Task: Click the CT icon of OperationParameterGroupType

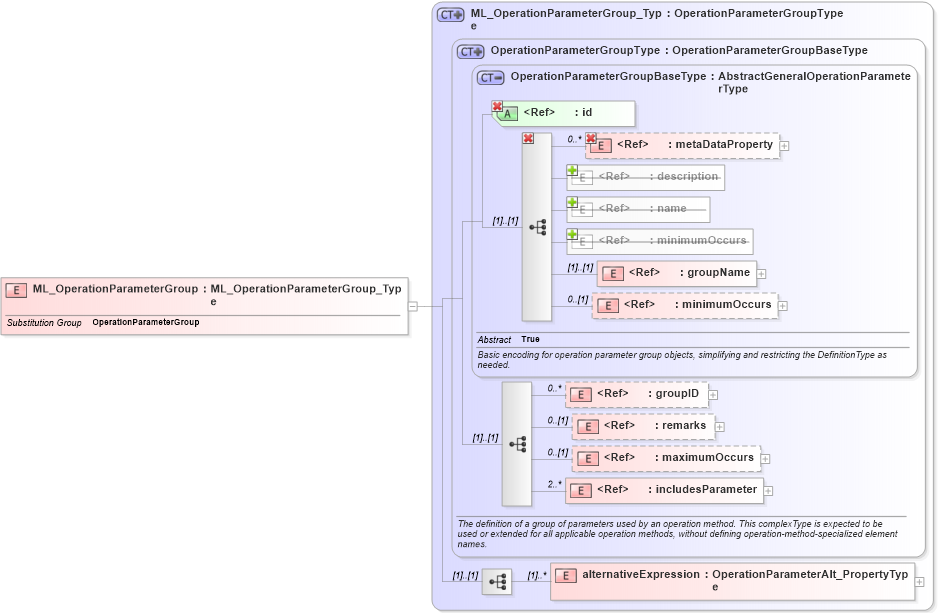Action: 470,50
